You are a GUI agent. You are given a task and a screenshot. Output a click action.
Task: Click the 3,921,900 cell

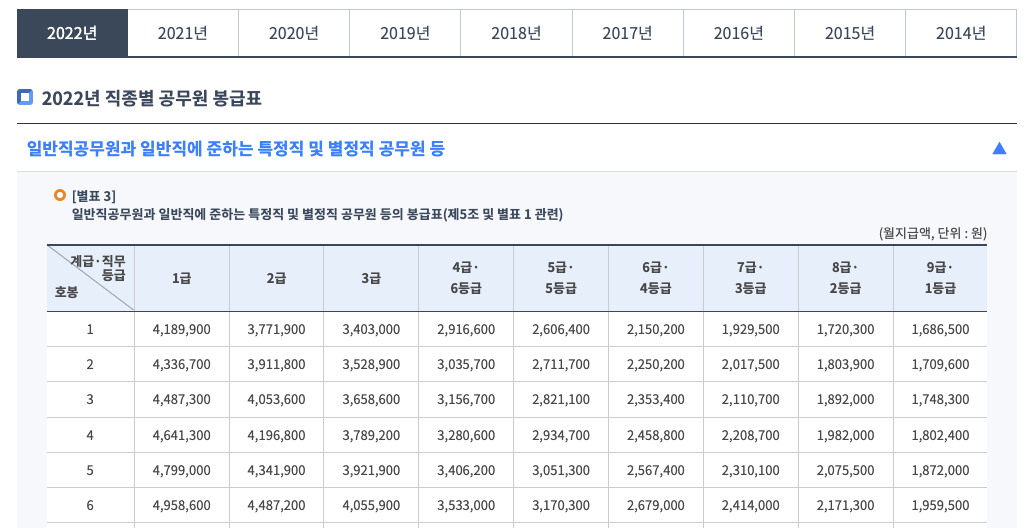(x=371, y=470)
